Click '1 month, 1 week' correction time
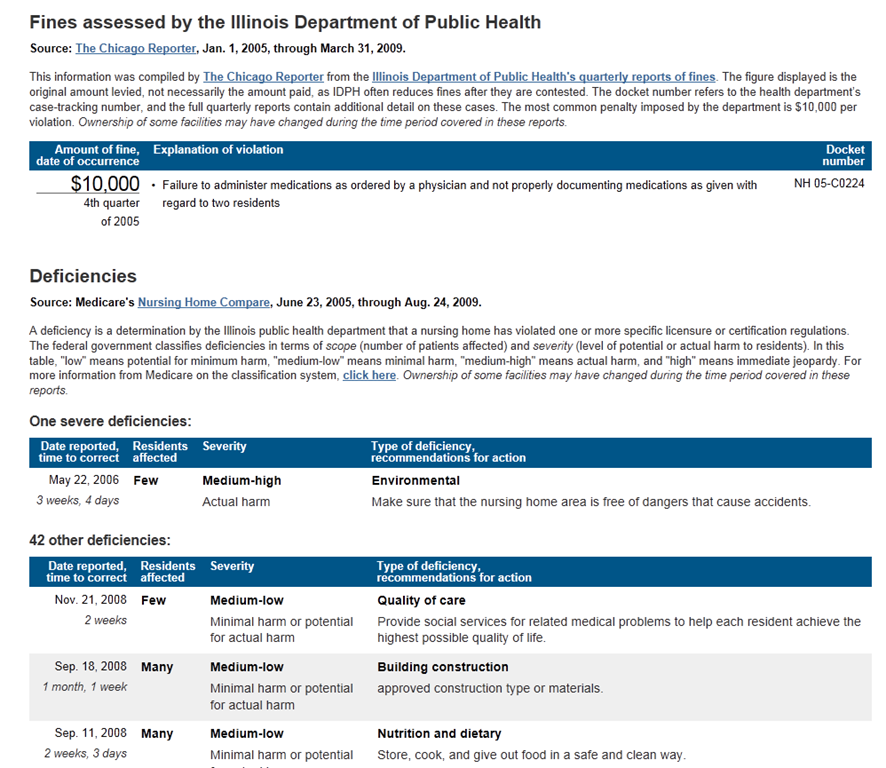 pos(85,687)
